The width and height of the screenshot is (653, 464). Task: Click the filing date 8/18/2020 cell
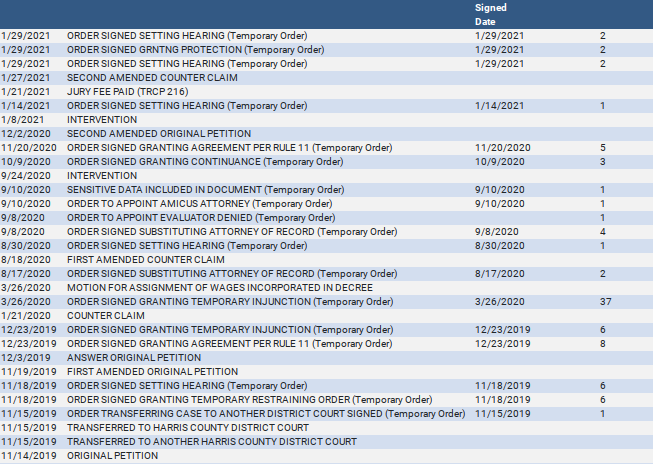point(26,260)
